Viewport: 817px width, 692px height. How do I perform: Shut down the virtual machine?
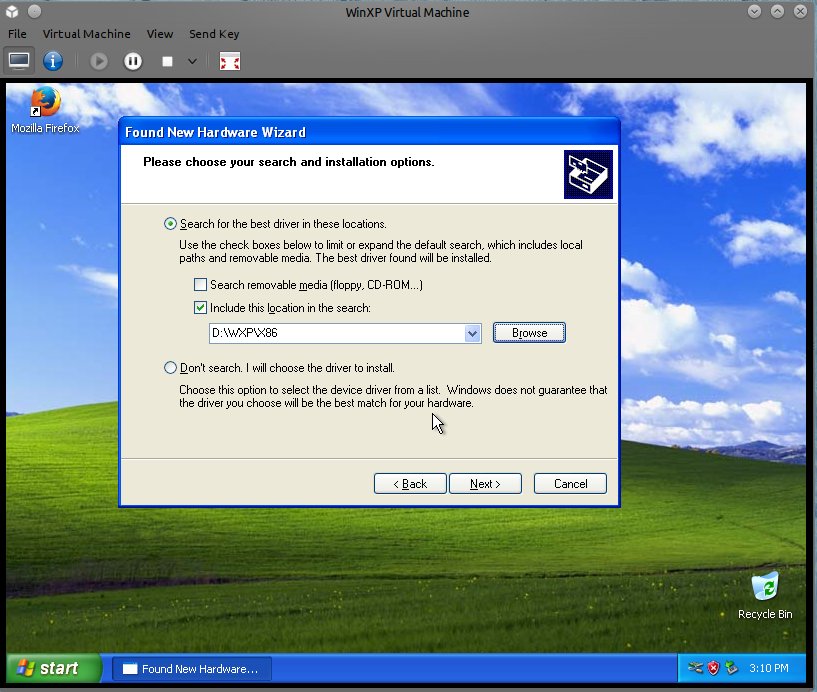[167, 61]
